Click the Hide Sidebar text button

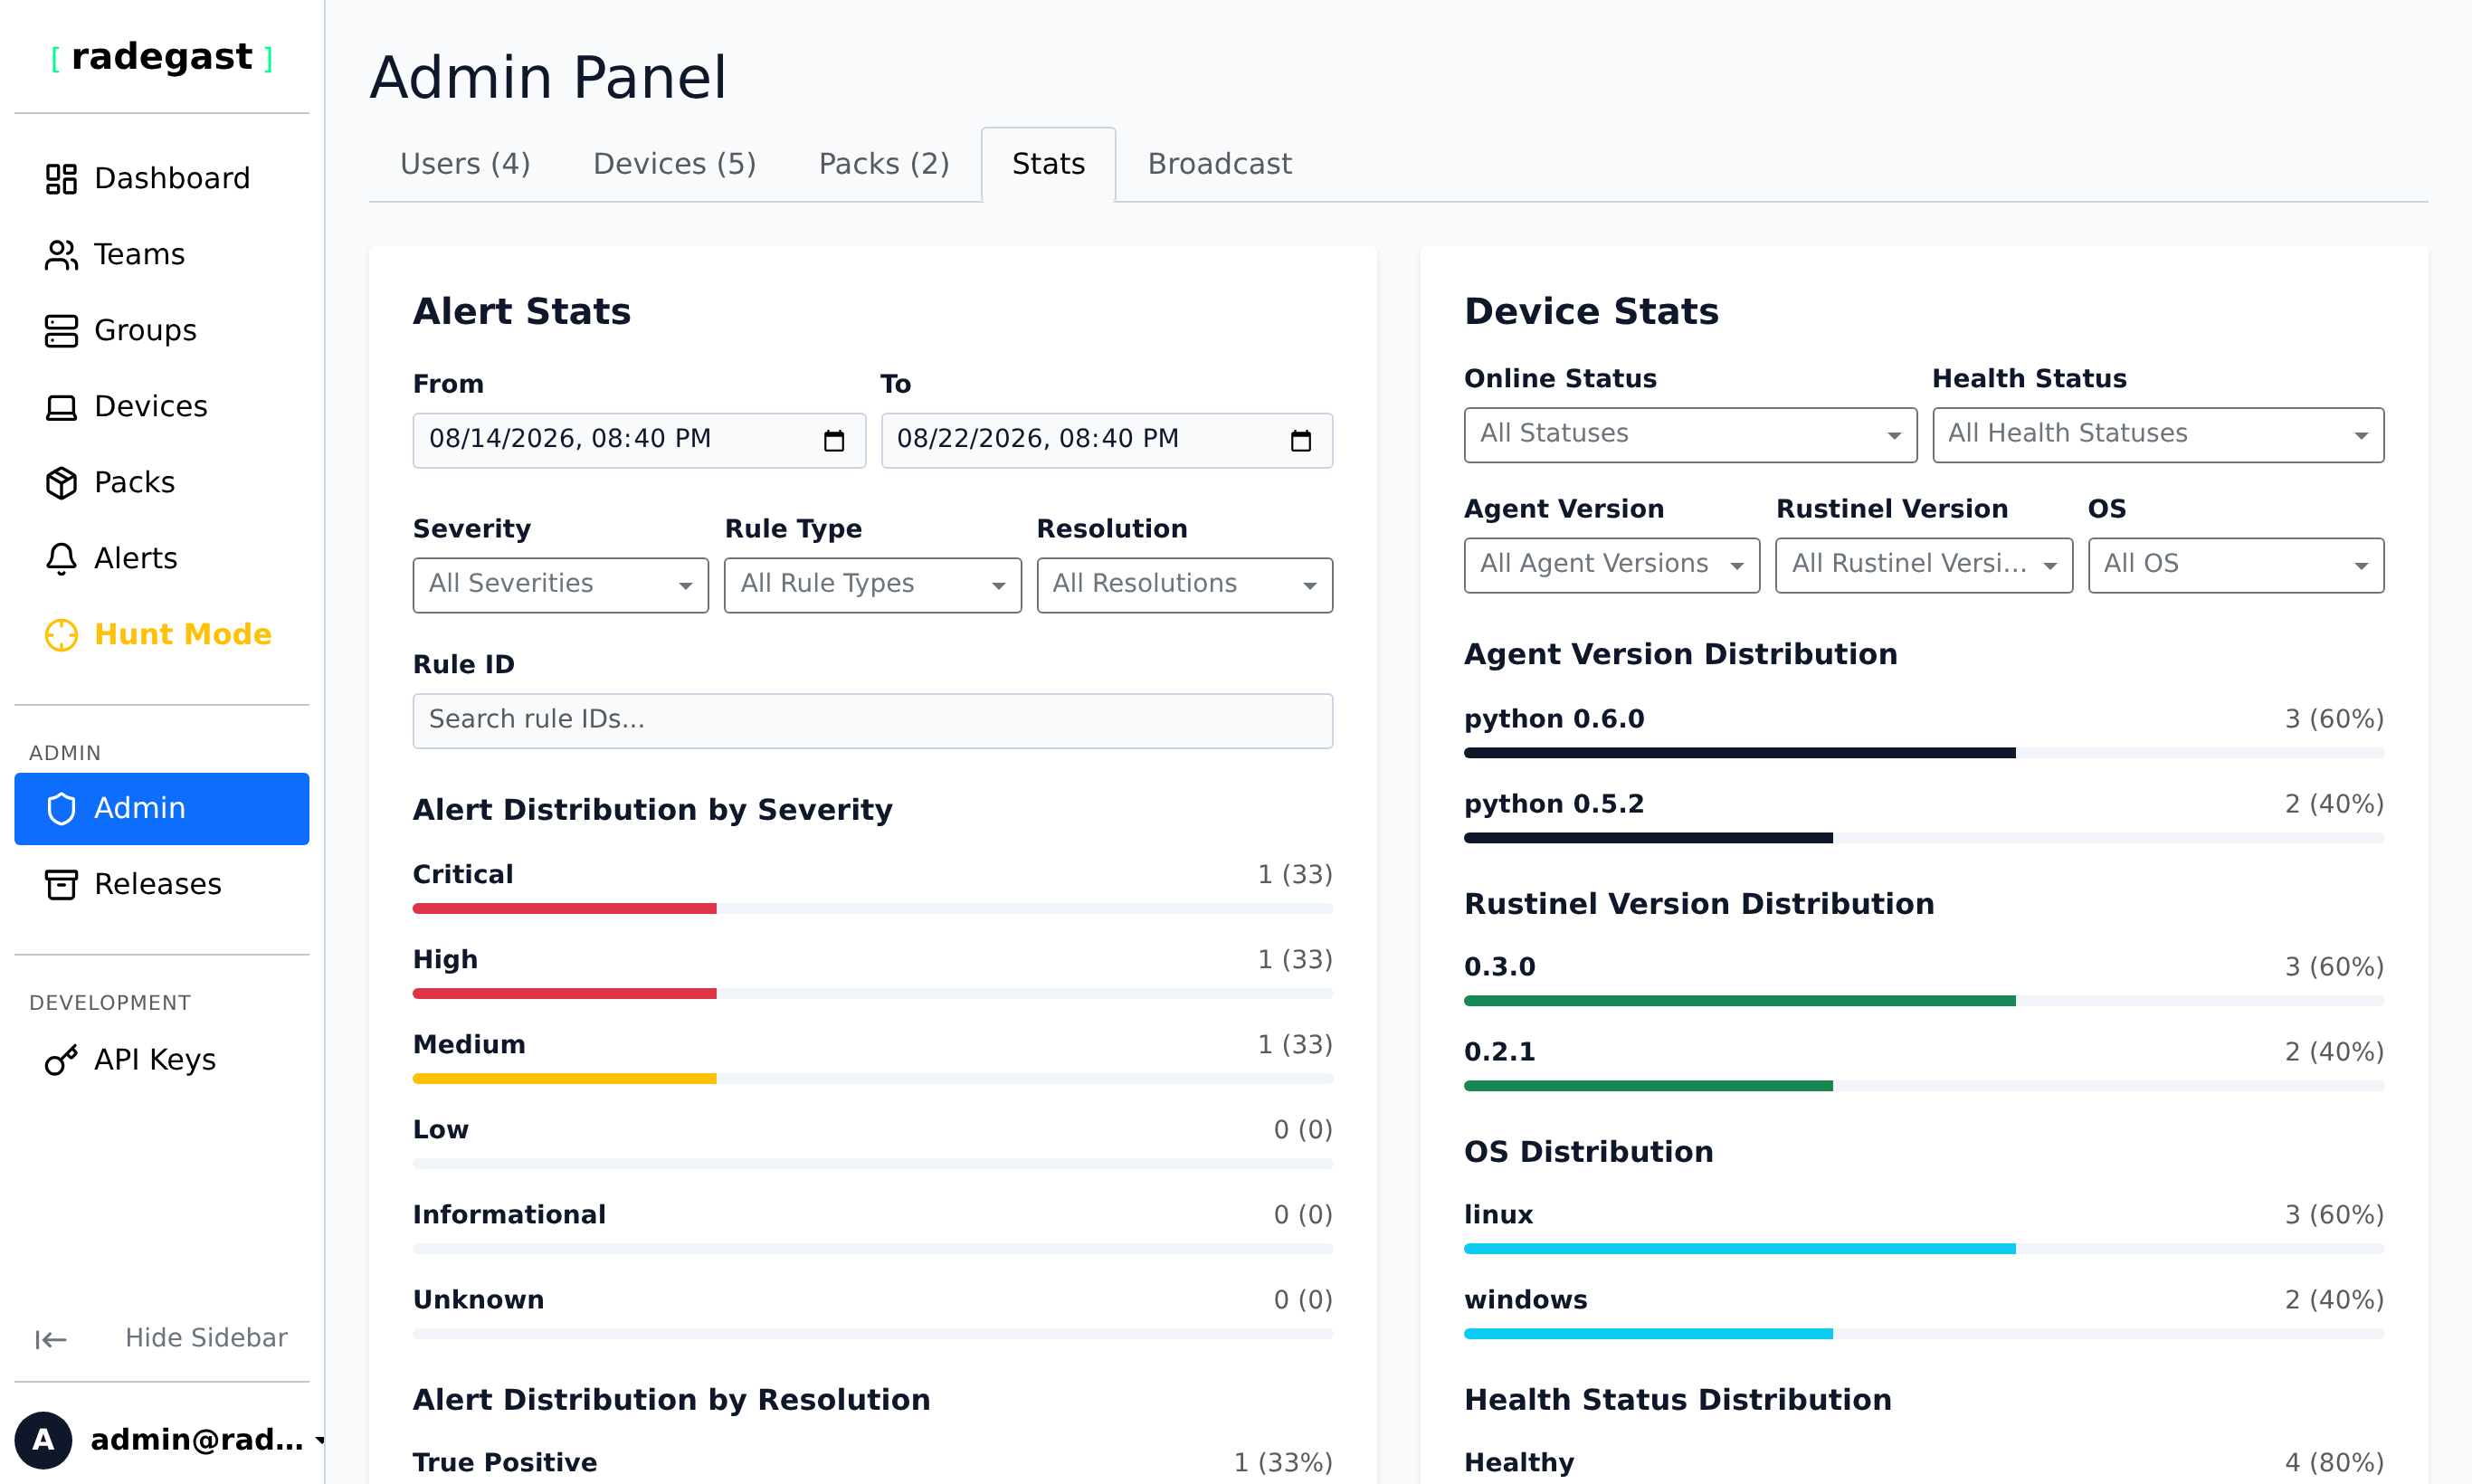[x=206, y=1338]
